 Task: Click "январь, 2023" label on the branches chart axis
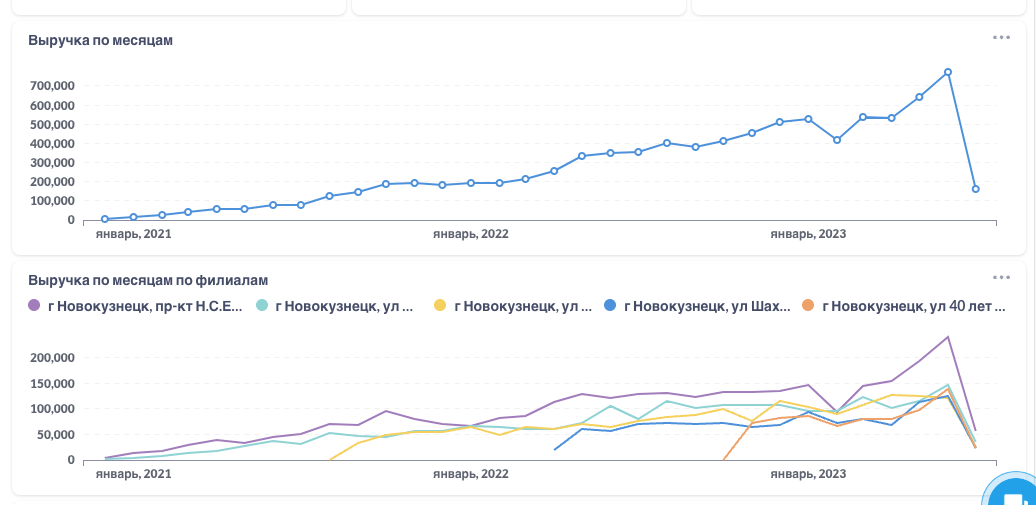[x=808, y=474]
